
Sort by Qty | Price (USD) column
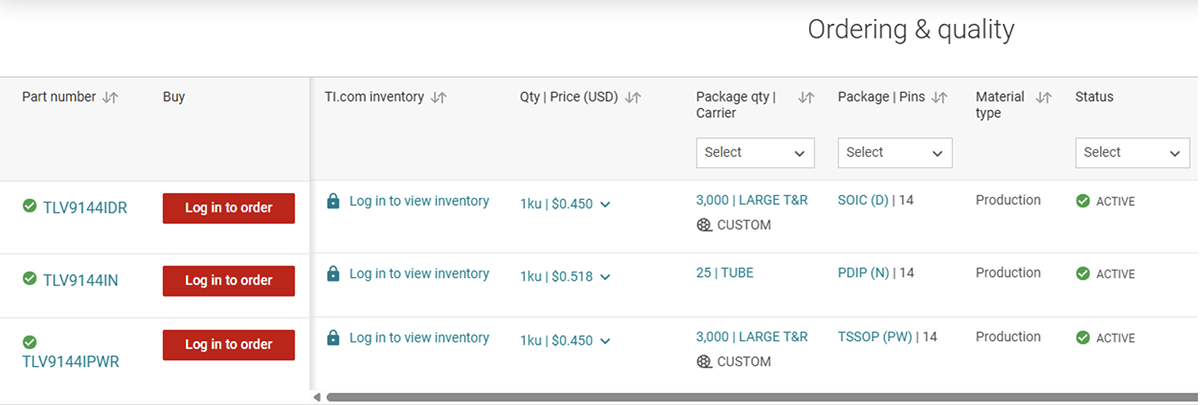click(x=632, y=98)
